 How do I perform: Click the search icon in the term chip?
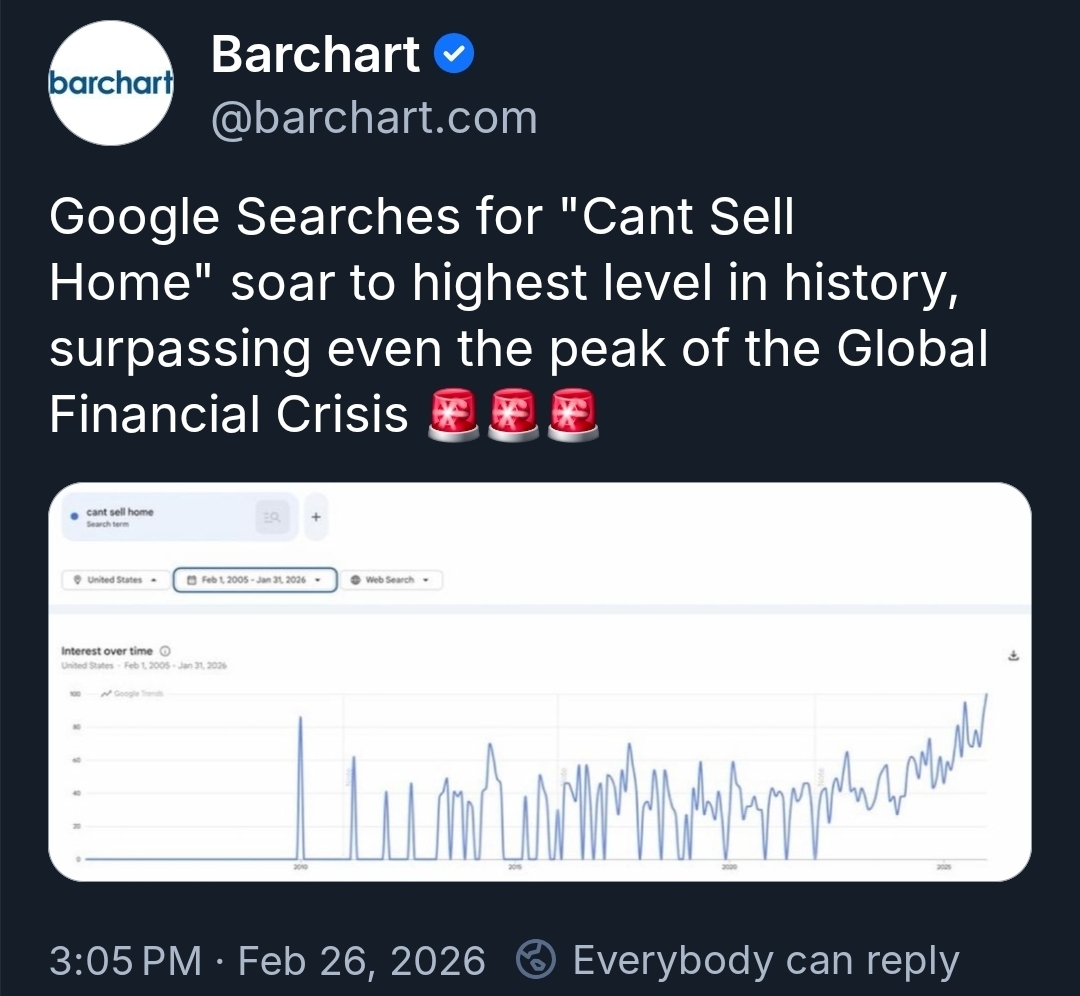click(x=271, y=517)
